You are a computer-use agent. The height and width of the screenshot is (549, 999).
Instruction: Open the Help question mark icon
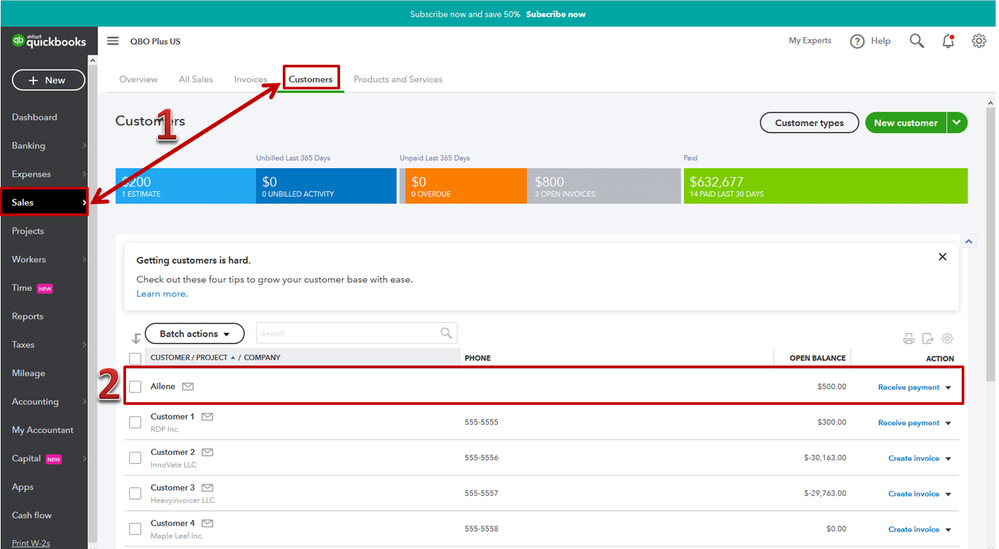pos(857,41)
